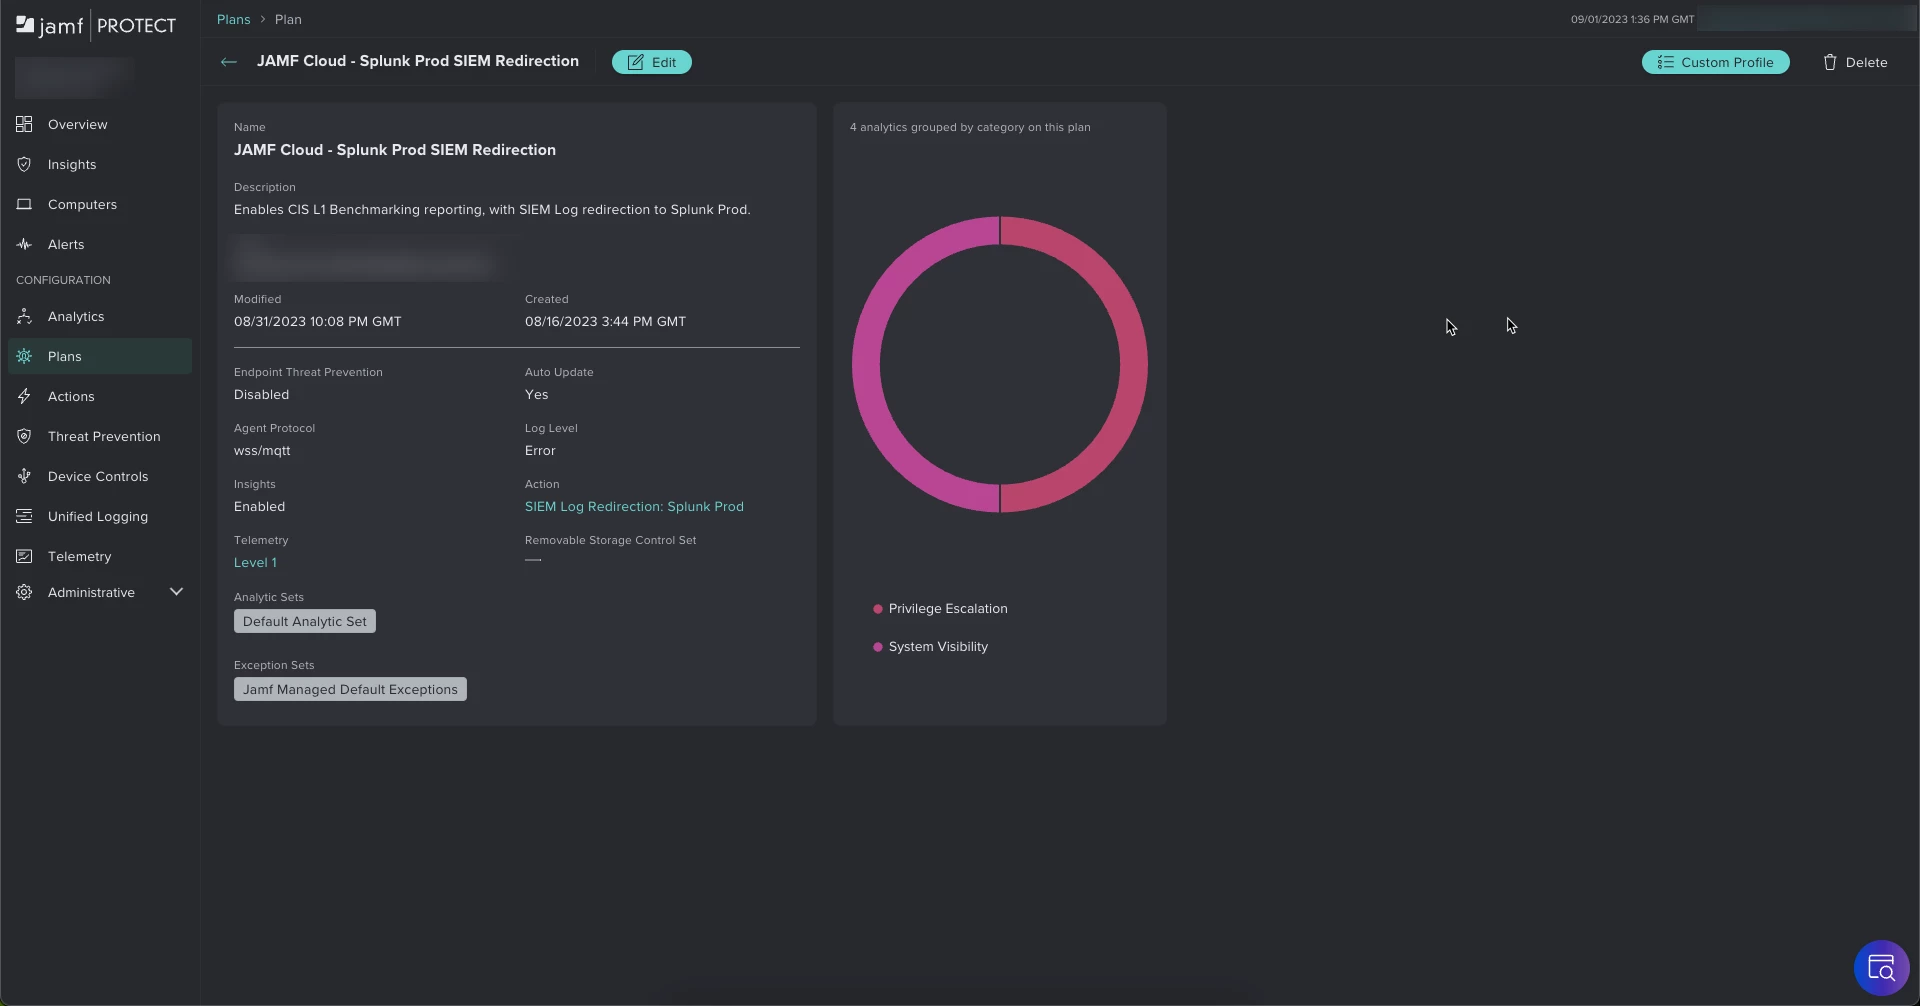Click the Device Controls USB icon

(24, 476)
